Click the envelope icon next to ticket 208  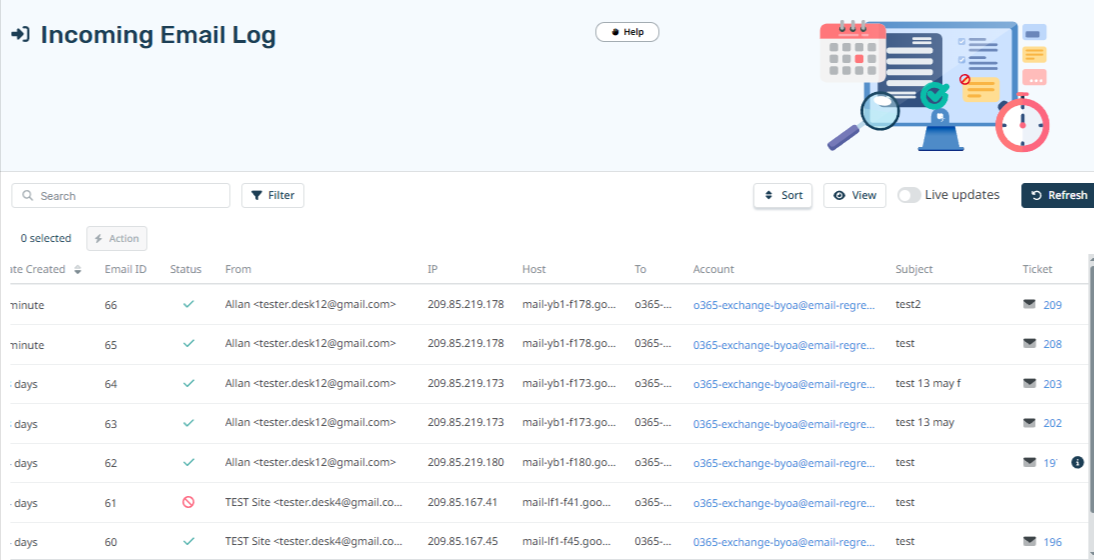[1029, 343]
